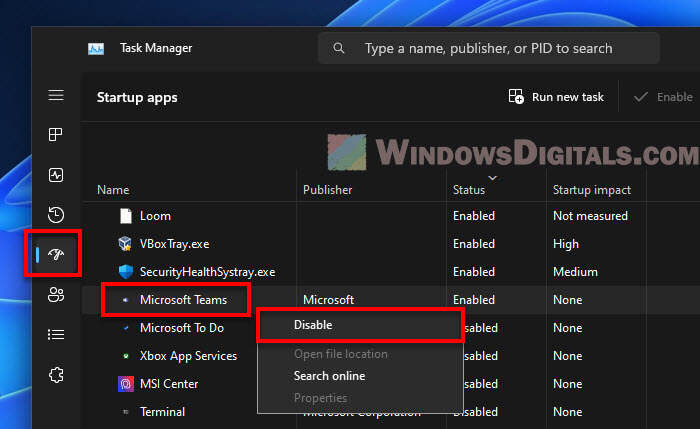The image size is (700, 429).
Task: Click Not measured impact of Loom
Action: [590, 216]
